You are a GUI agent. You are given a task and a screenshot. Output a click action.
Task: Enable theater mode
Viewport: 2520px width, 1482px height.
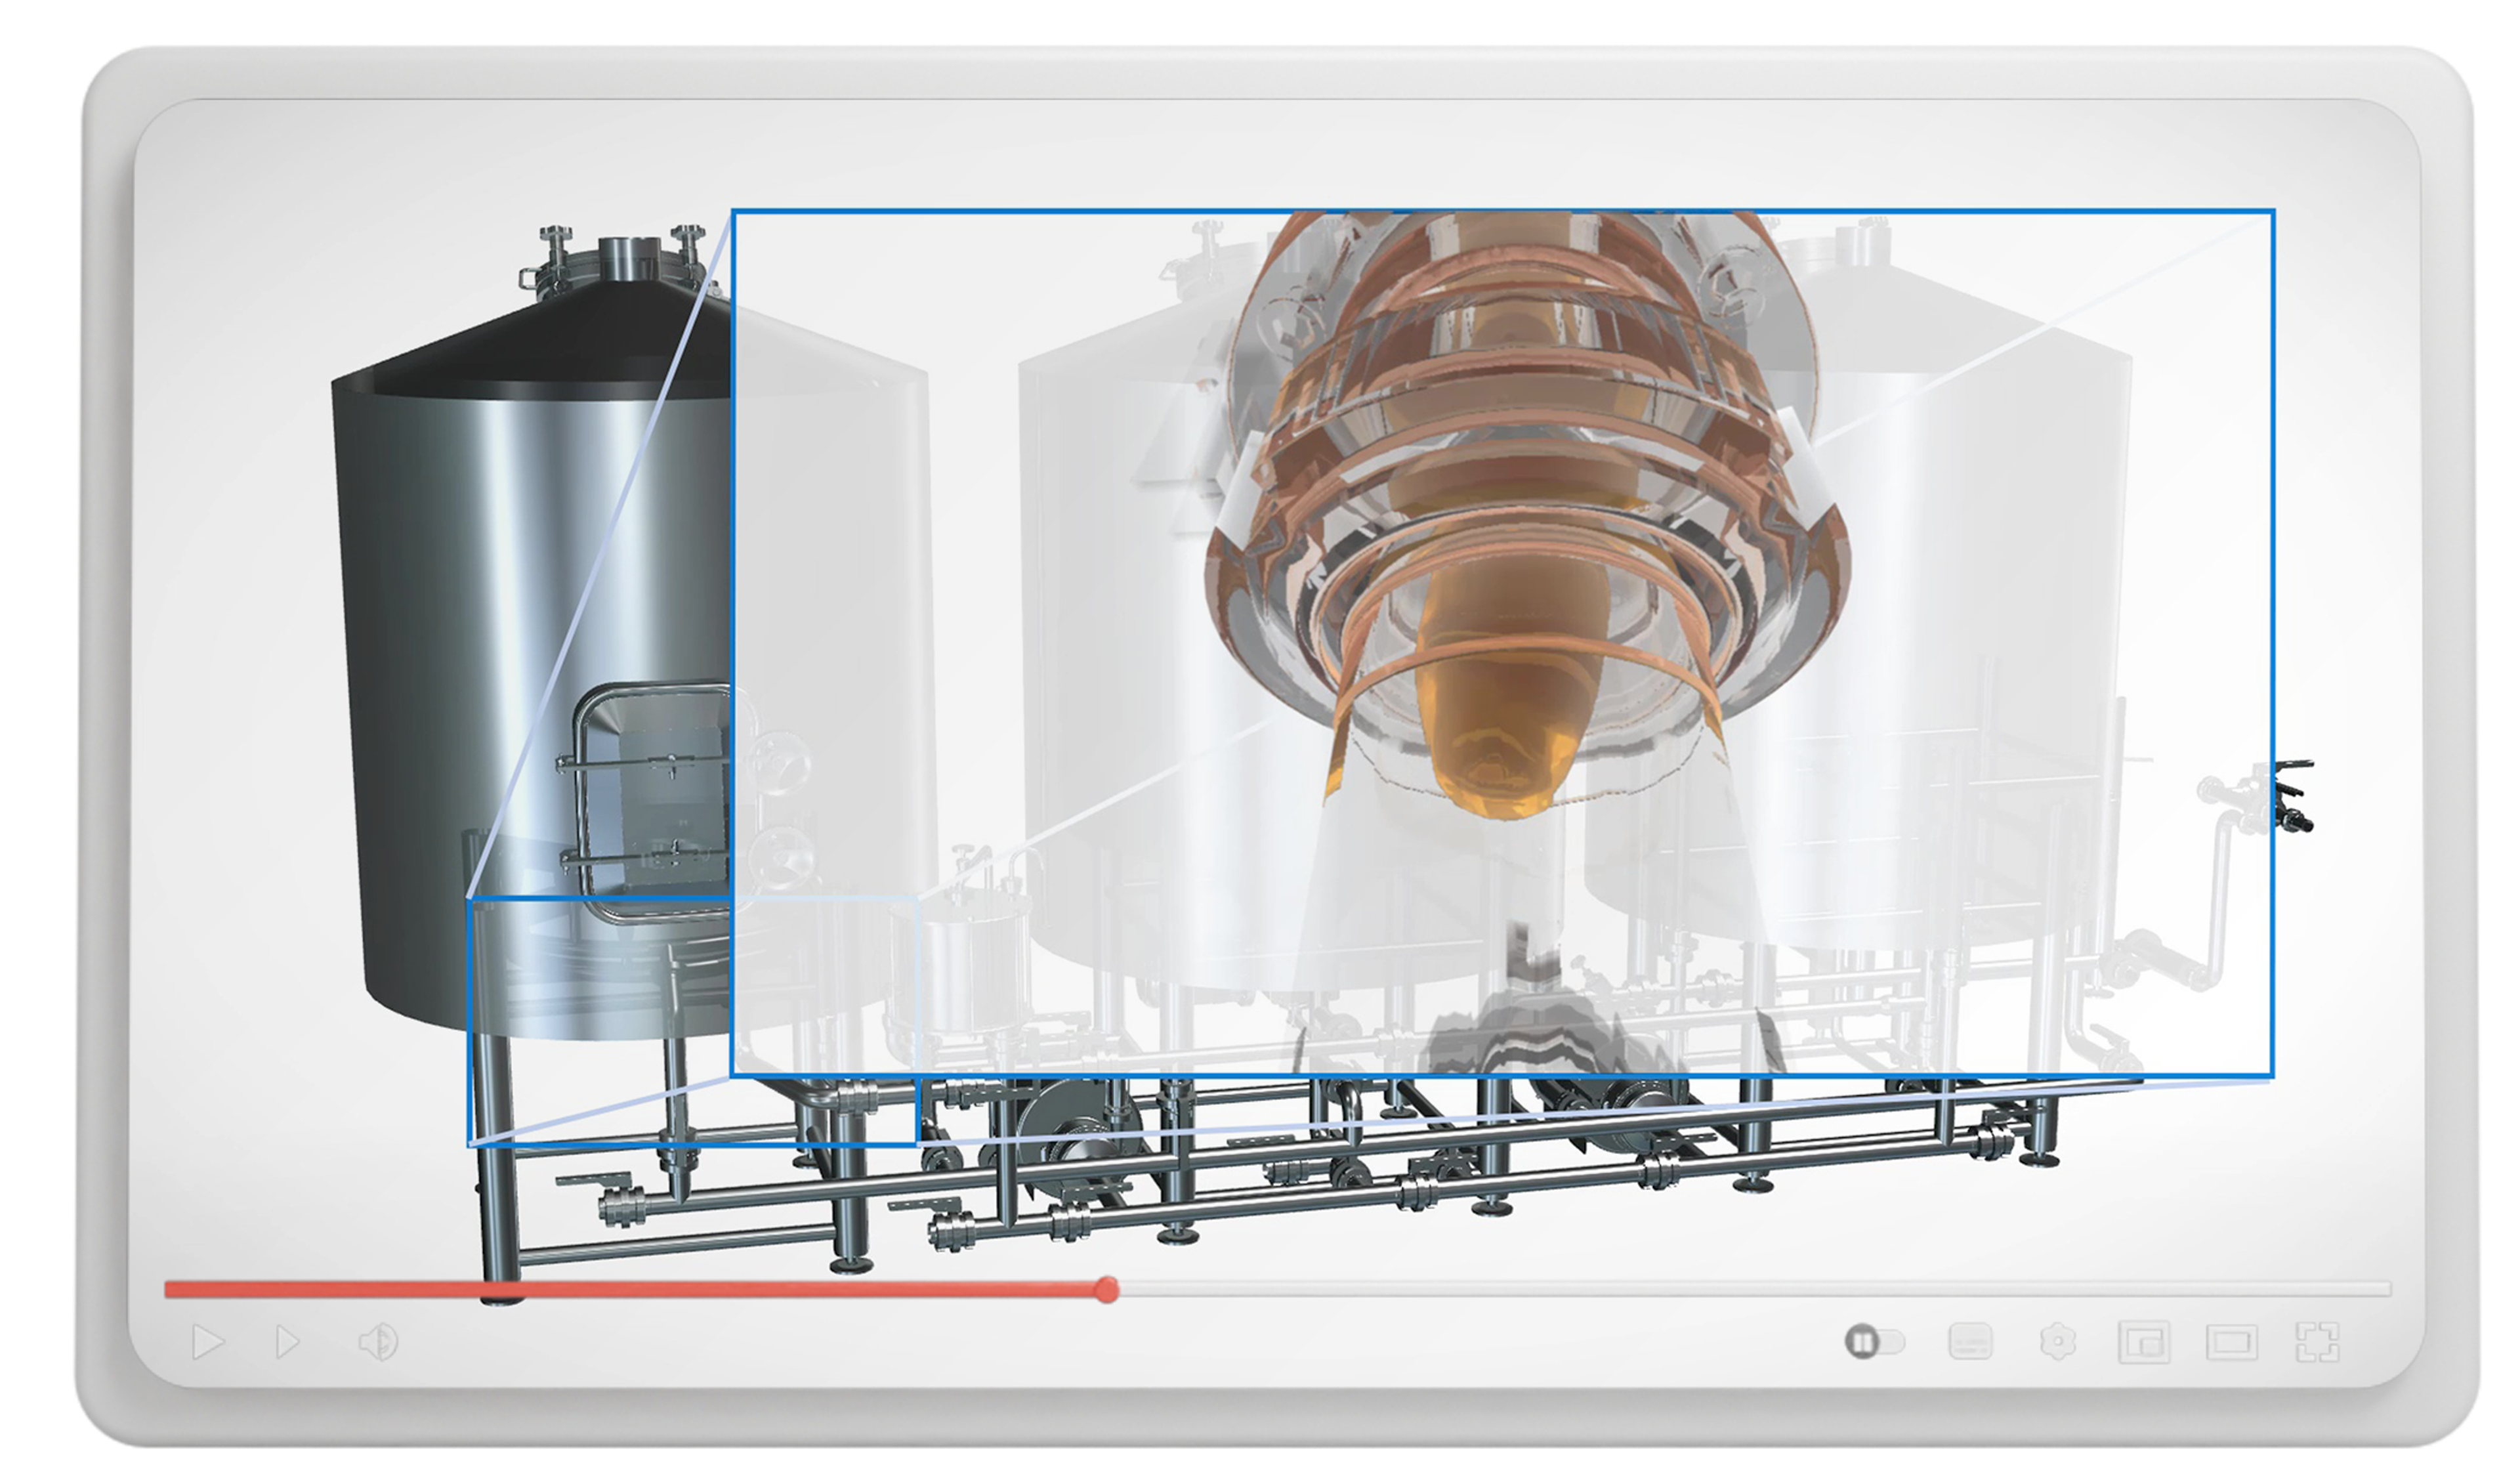click(x=2232, y=1342)
